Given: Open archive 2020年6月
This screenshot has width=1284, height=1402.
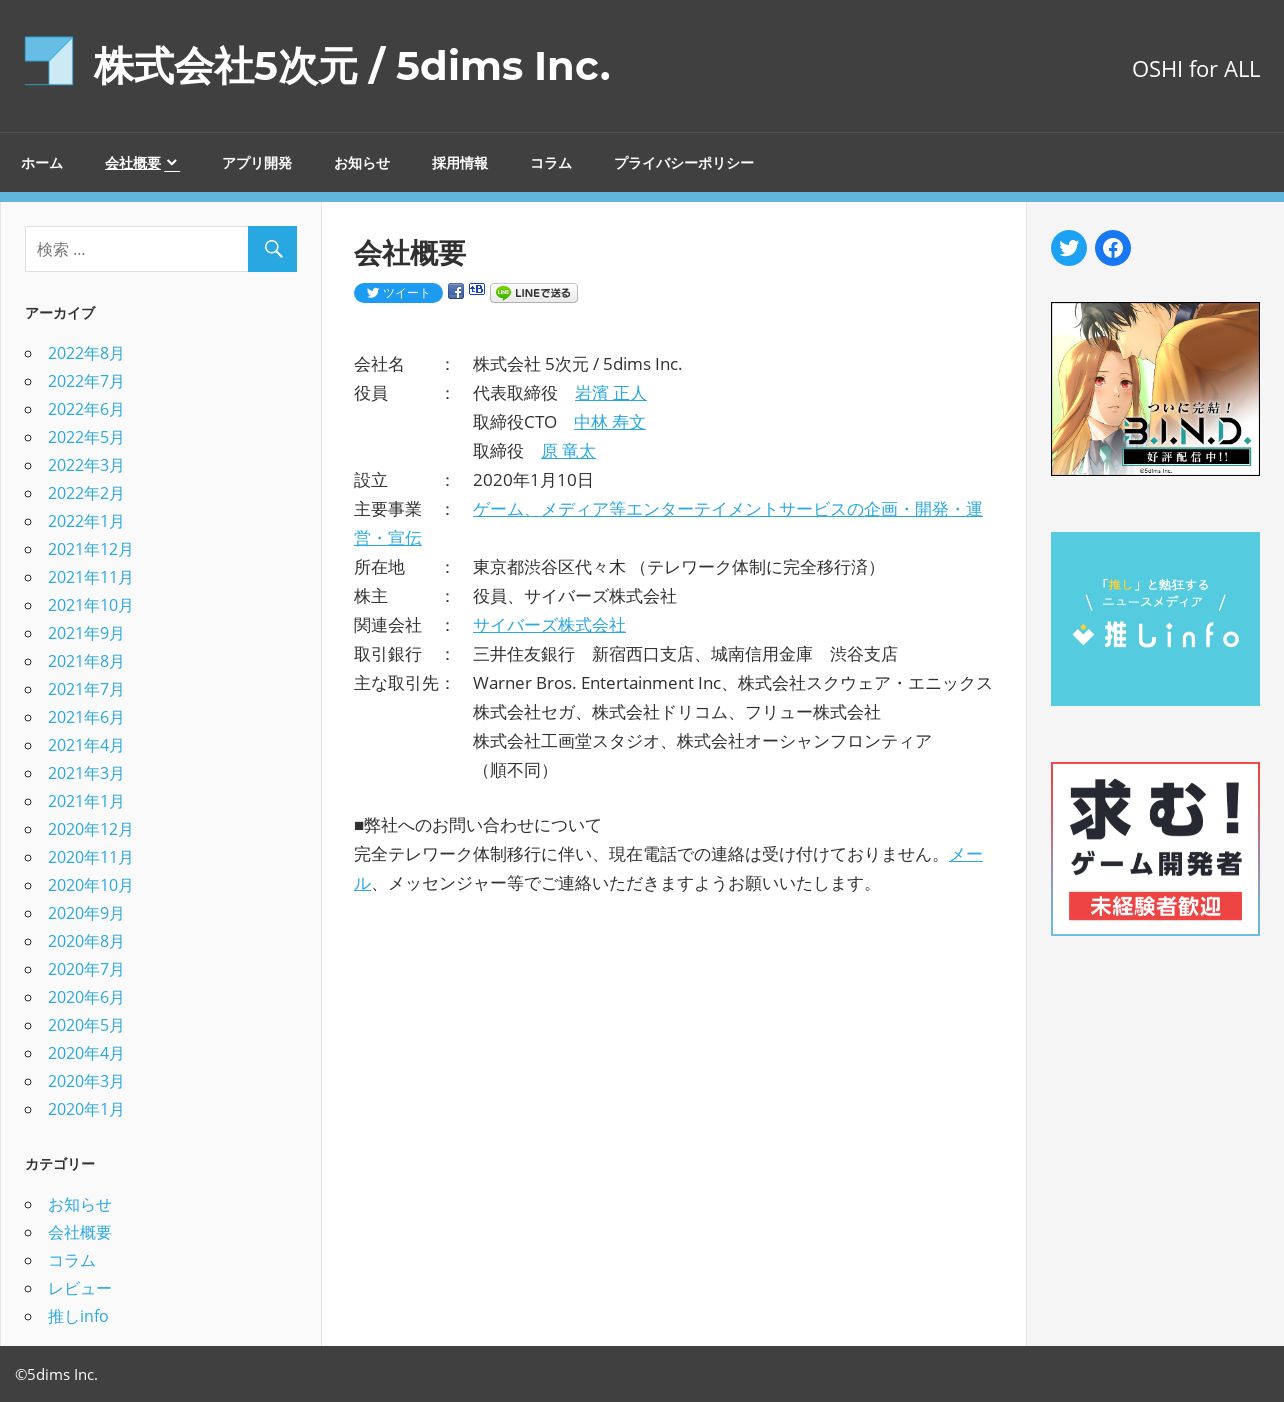Looking at the screenshot, I should click(86, 997).
